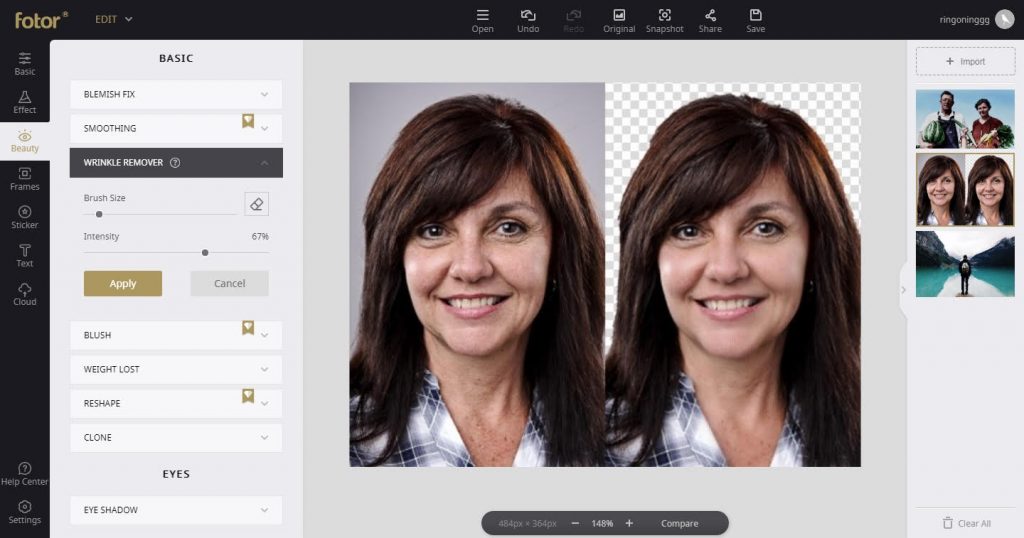This screenshot has width=1024, height=538.
Task: Click the 67% intensity value
Action: click(x=260, y=236)
